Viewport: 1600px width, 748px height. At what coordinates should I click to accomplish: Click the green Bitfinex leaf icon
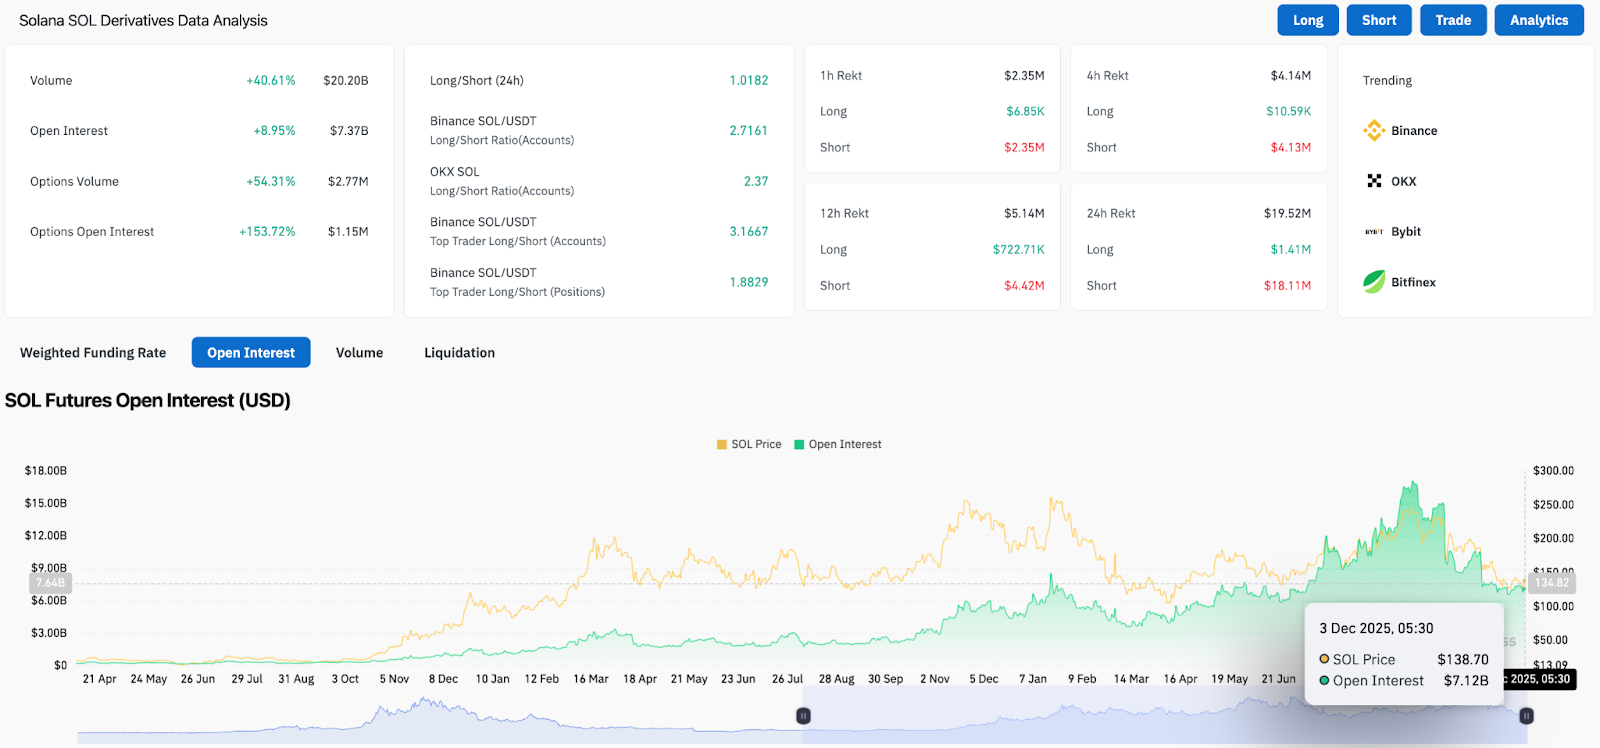1374,282
